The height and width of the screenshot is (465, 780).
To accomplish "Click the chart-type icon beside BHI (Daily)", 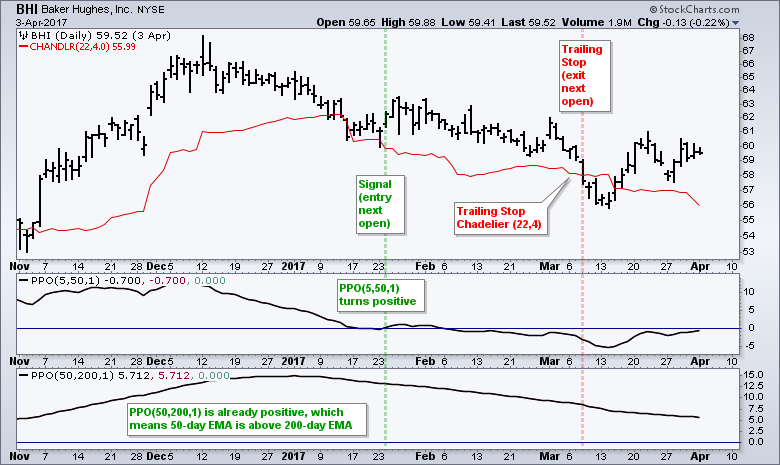I will pyautogui.click(x=23, y=36).
